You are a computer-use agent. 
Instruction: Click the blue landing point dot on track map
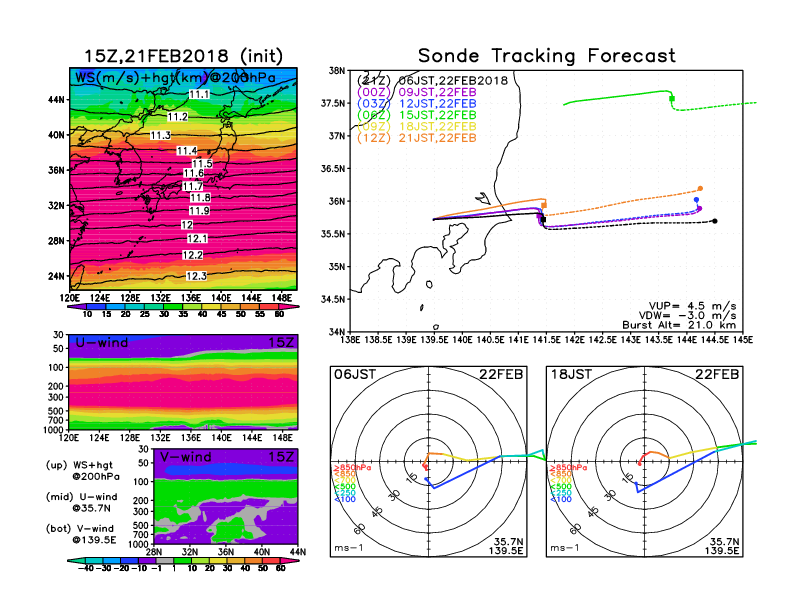697,200
